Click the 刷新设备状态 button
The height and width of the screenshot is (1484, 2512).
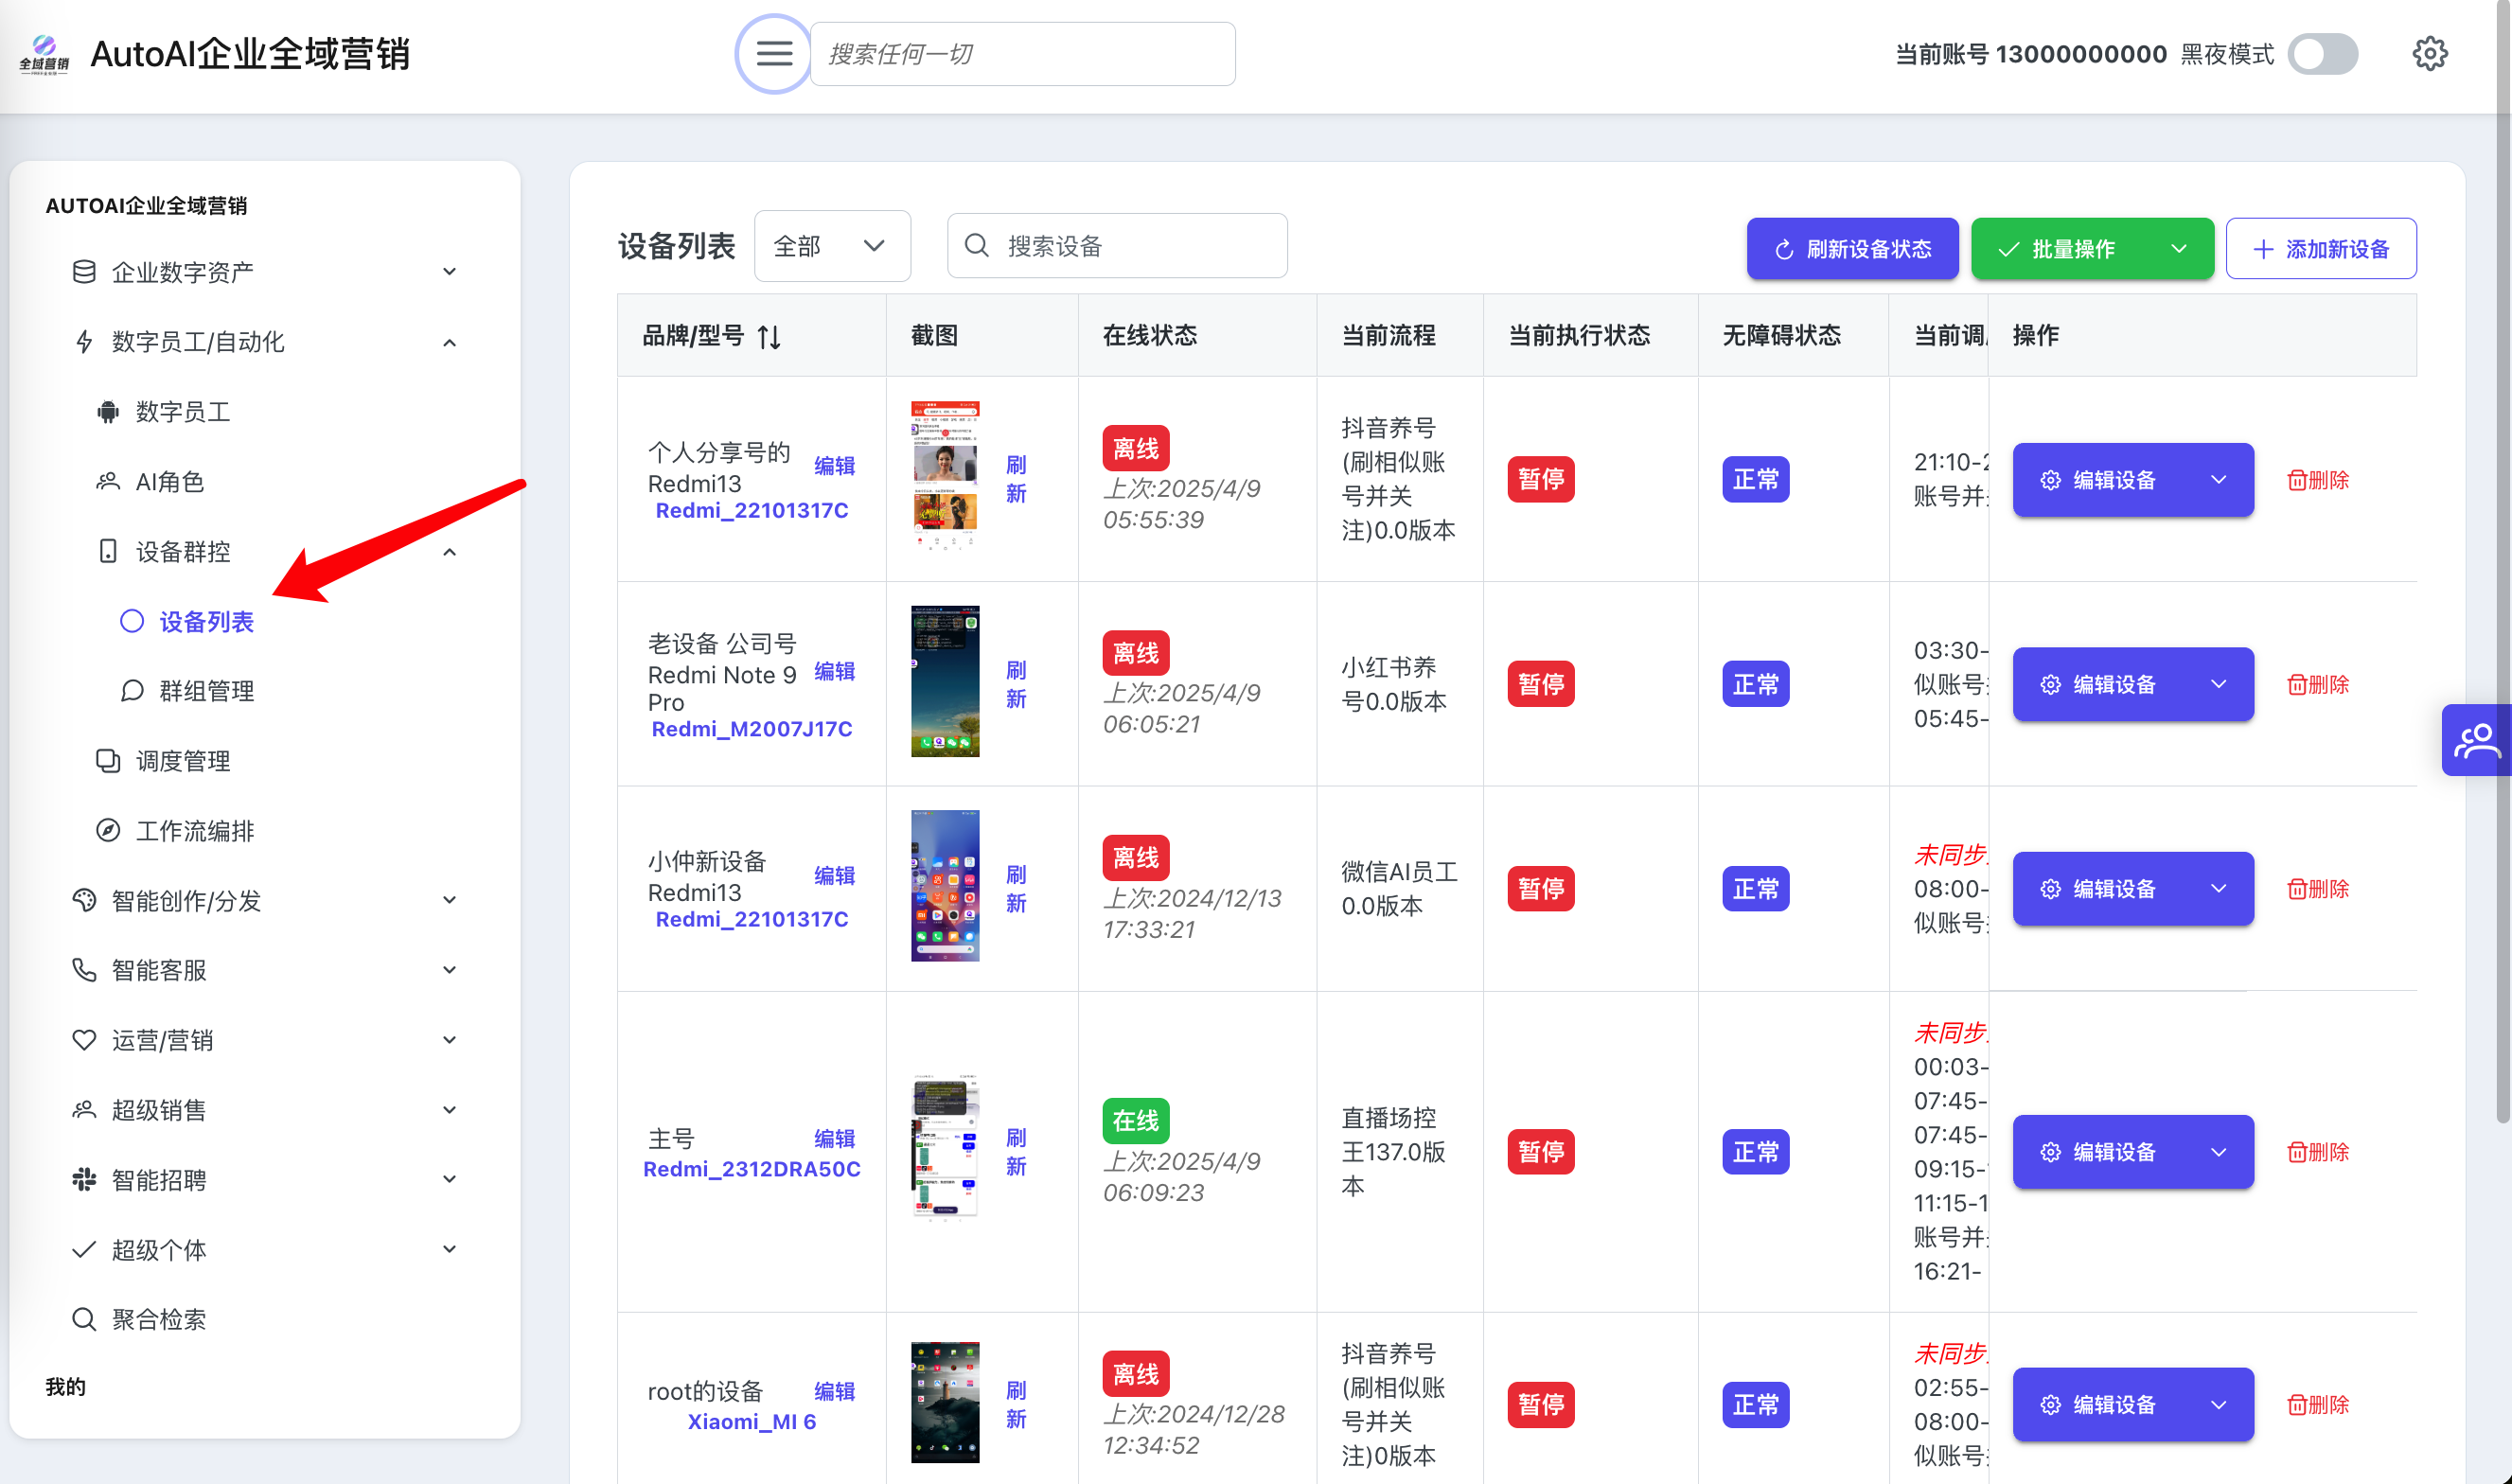pyautogui.click(x=1852, y=249)
